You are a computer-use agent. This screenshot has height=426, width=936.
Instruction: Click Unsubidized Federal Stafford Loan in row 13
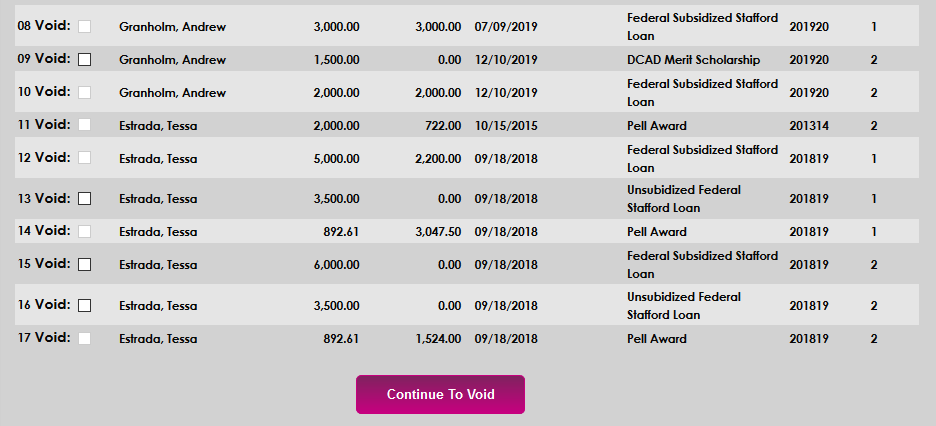[x=684, y=198]
